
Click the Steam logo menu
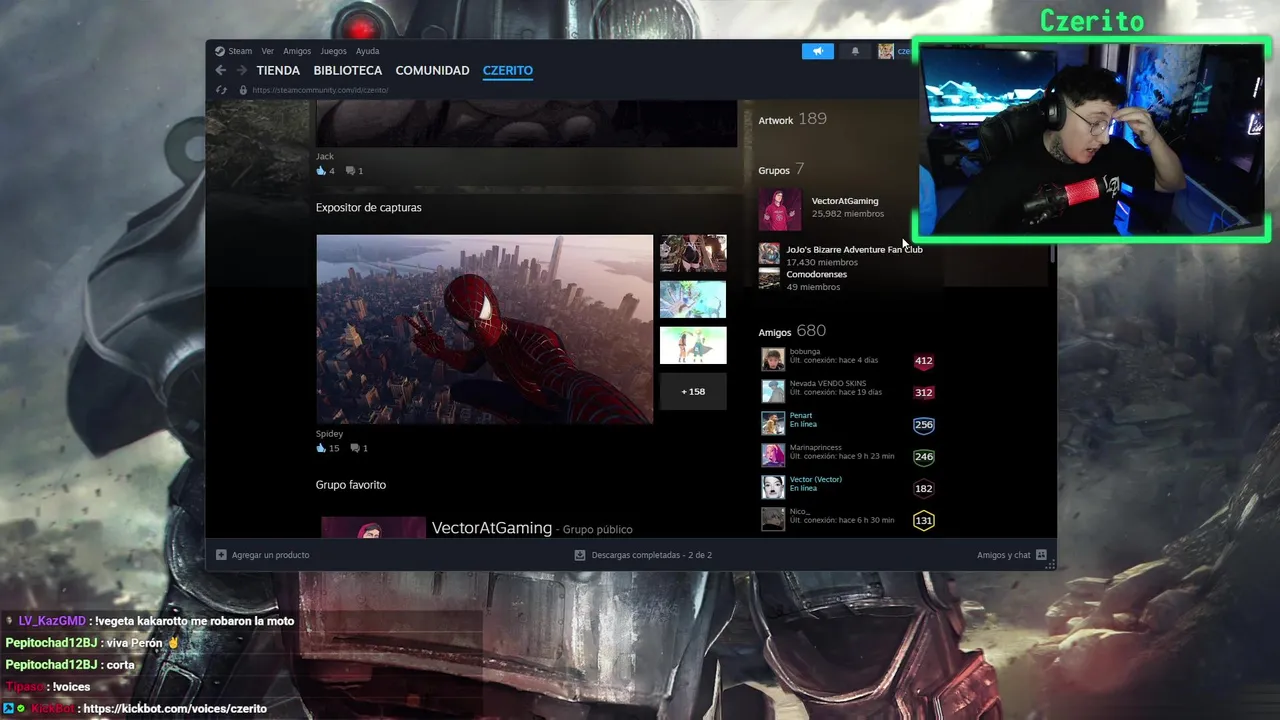234,51
